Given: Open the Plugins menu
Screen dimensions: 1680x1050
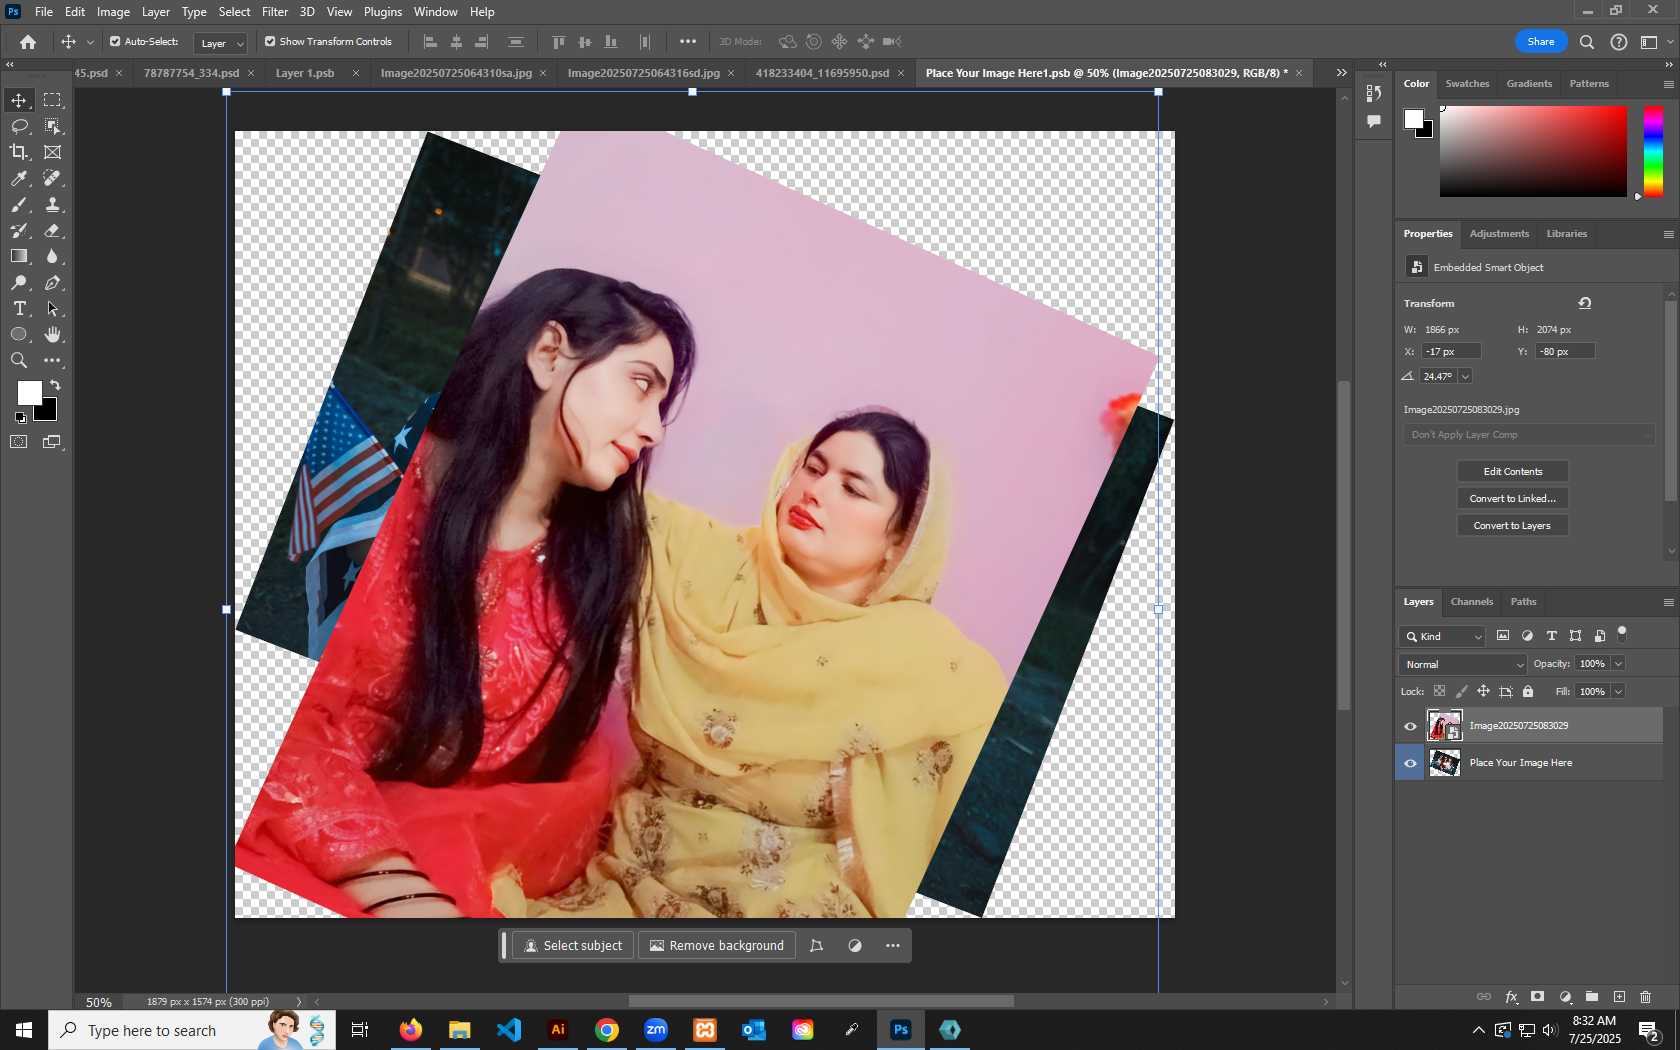Looking at the screenshot, I should point(383,12).
